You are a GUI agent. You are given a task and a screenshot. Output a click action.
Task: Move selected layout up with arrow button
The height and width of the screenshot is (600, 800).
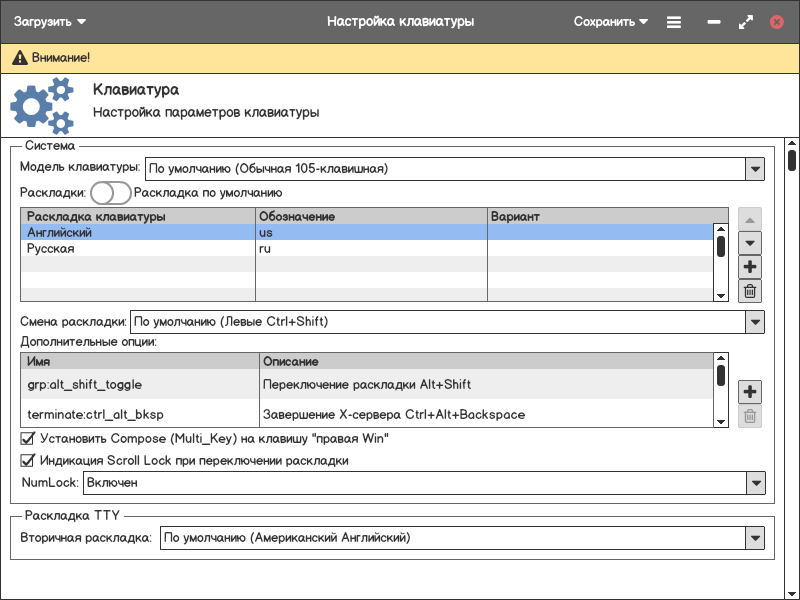(750, 218)
